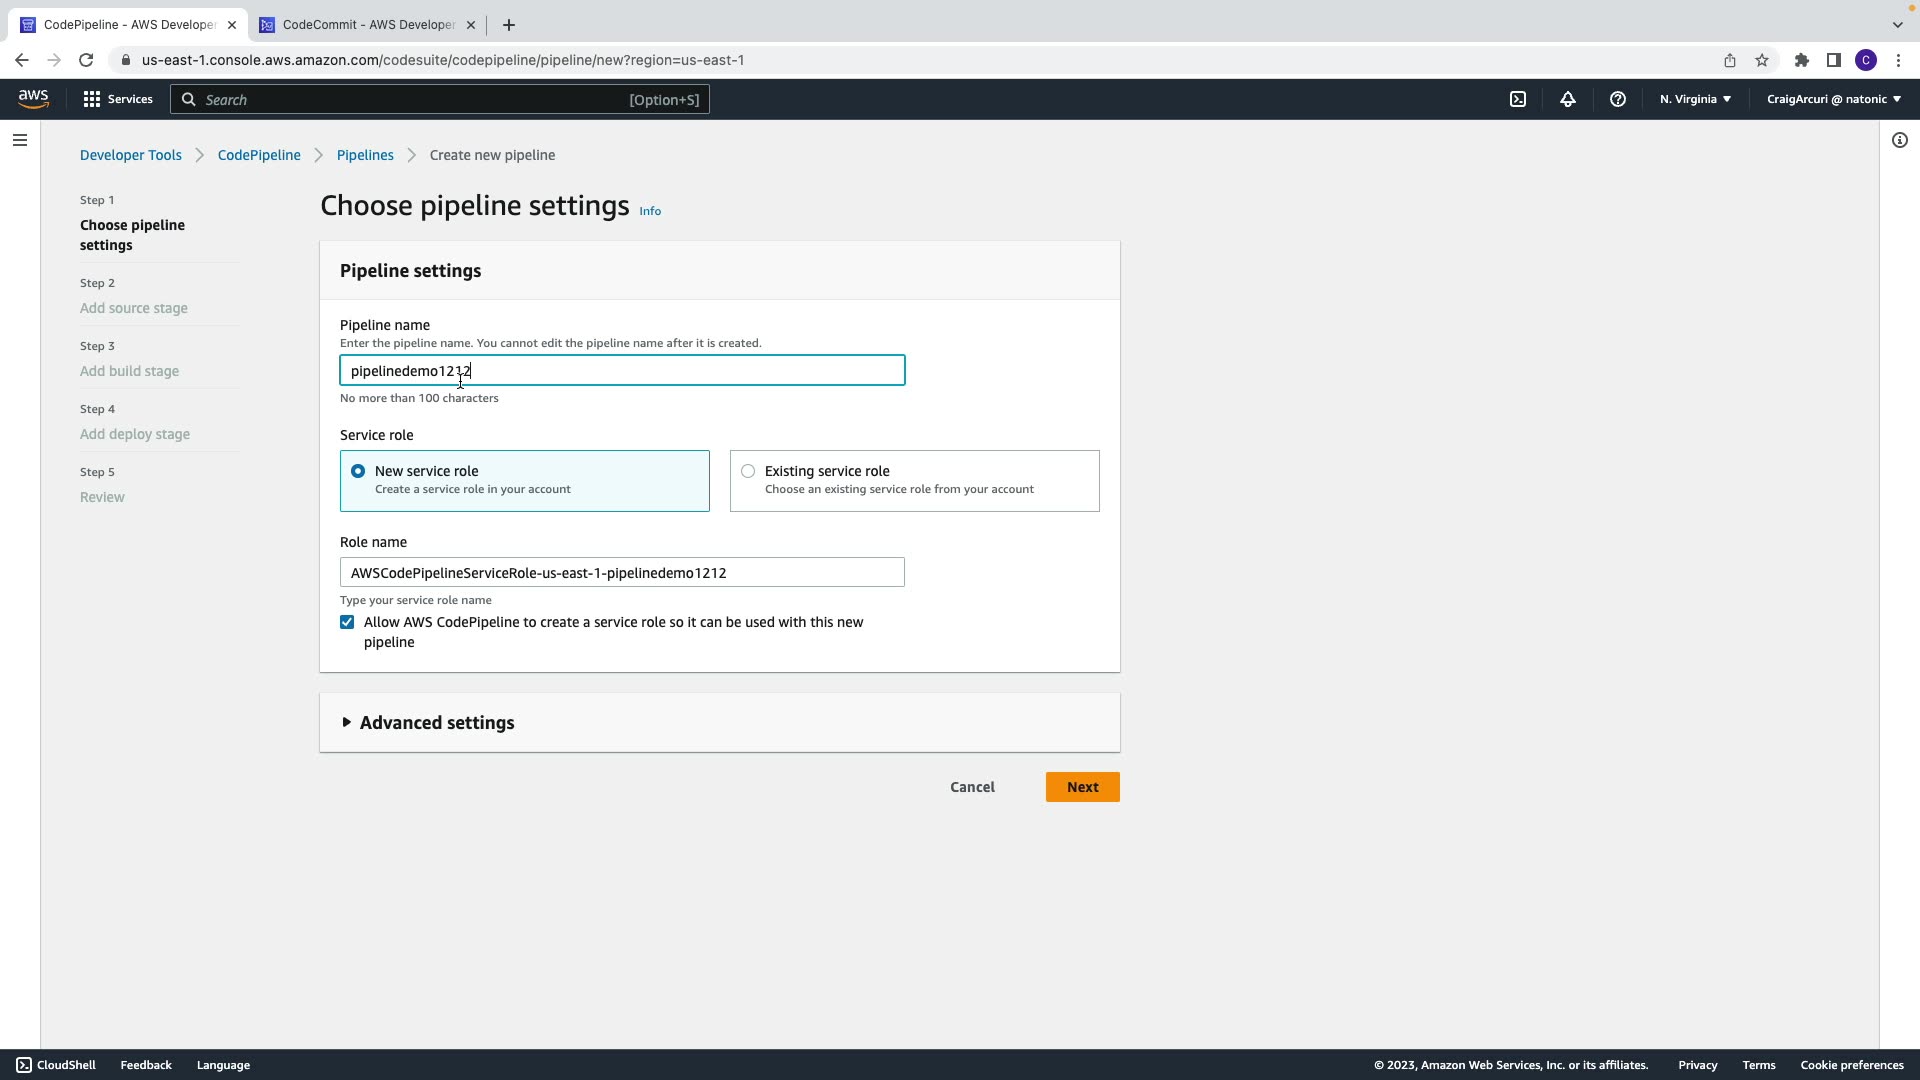Click the AWS logo home icon
This screenshot has width=1920, height=1080.
tap(33, 98)
